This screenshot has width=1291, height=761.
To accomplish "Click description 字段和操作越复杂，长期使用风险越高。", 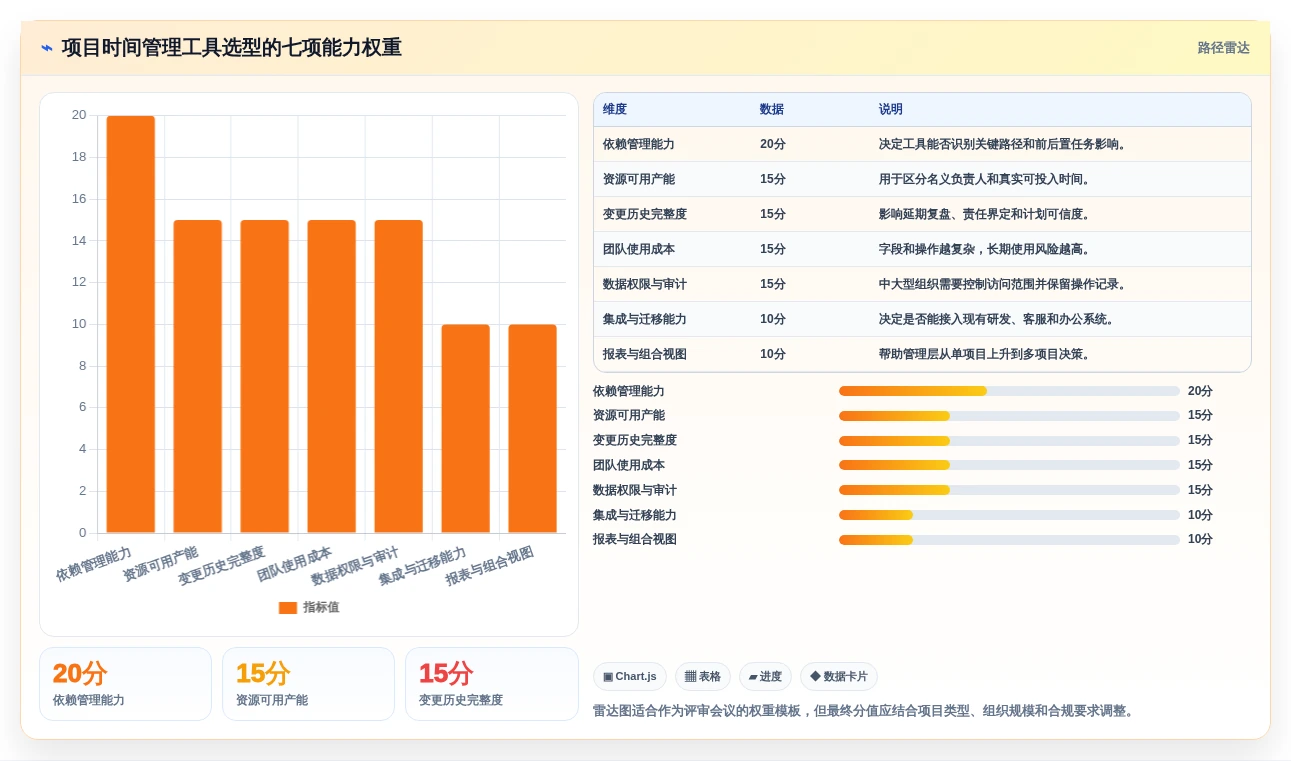I will (987, 250).
